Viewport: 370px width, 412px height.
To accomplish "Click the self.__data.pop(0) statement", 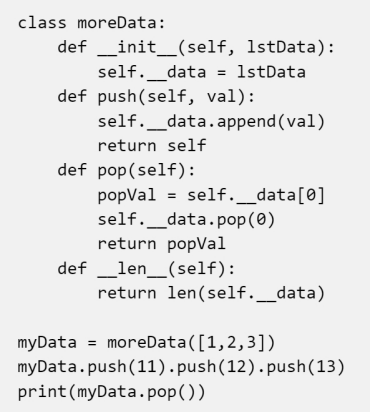I will (186, 220).
